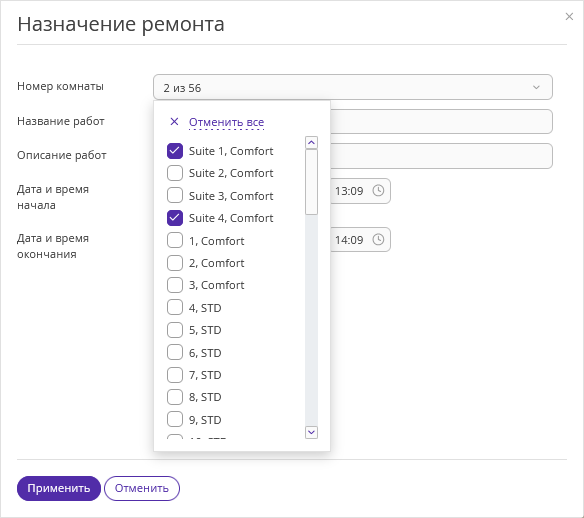The height and width of the screenshot is (518, 584).
Task: Click the room list scroll up arrow
Action: (311, 142)
